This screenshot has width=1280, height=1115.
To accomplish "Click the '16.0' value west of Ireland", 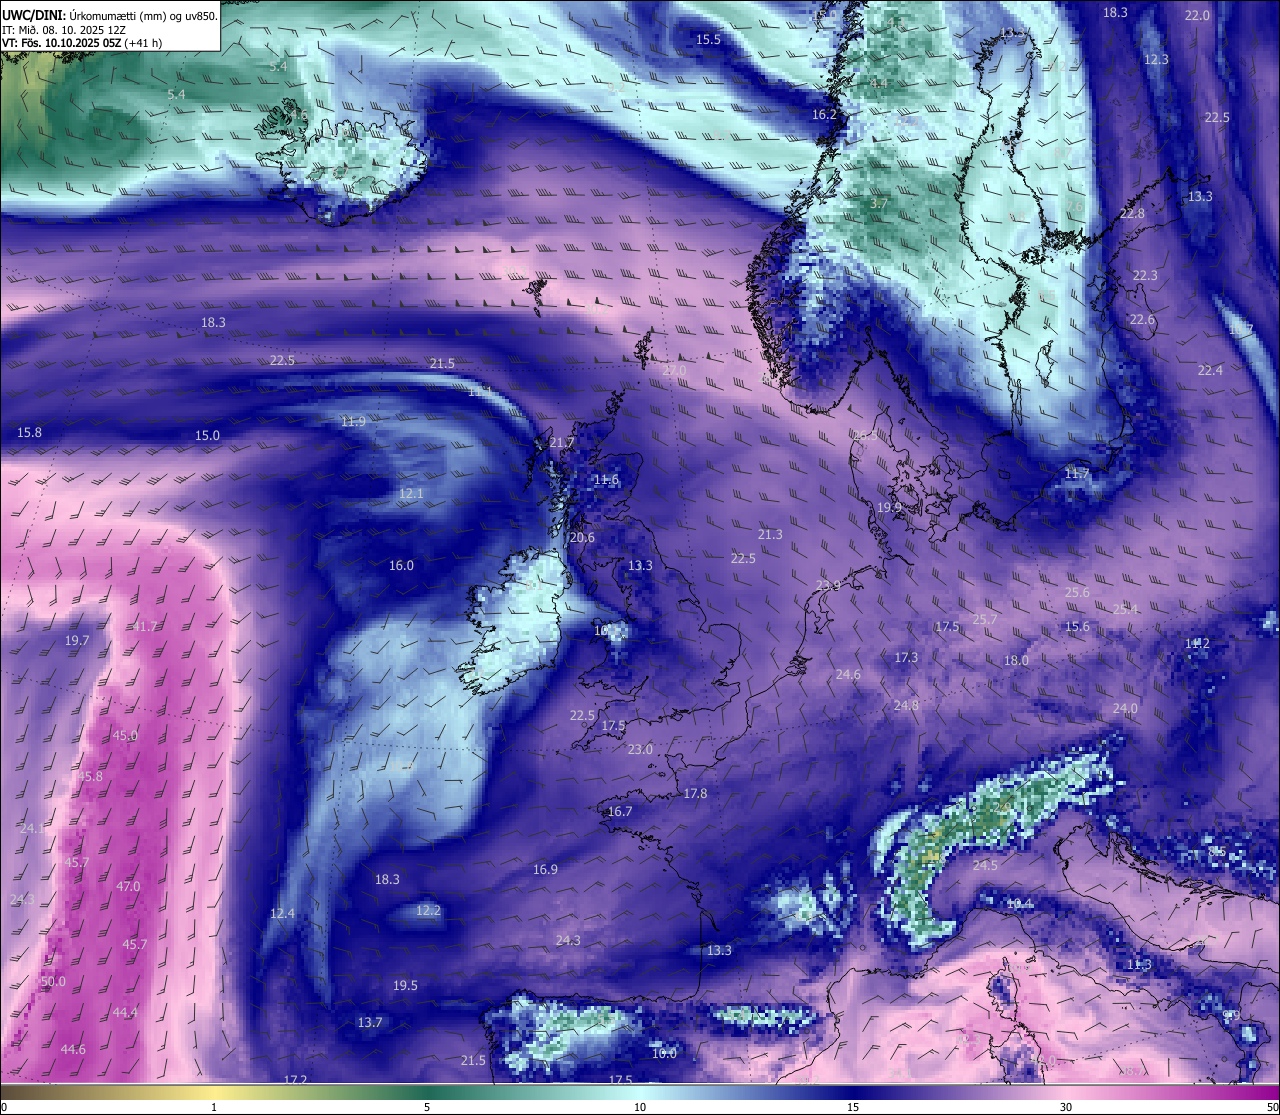I will [x=401, y=566].
